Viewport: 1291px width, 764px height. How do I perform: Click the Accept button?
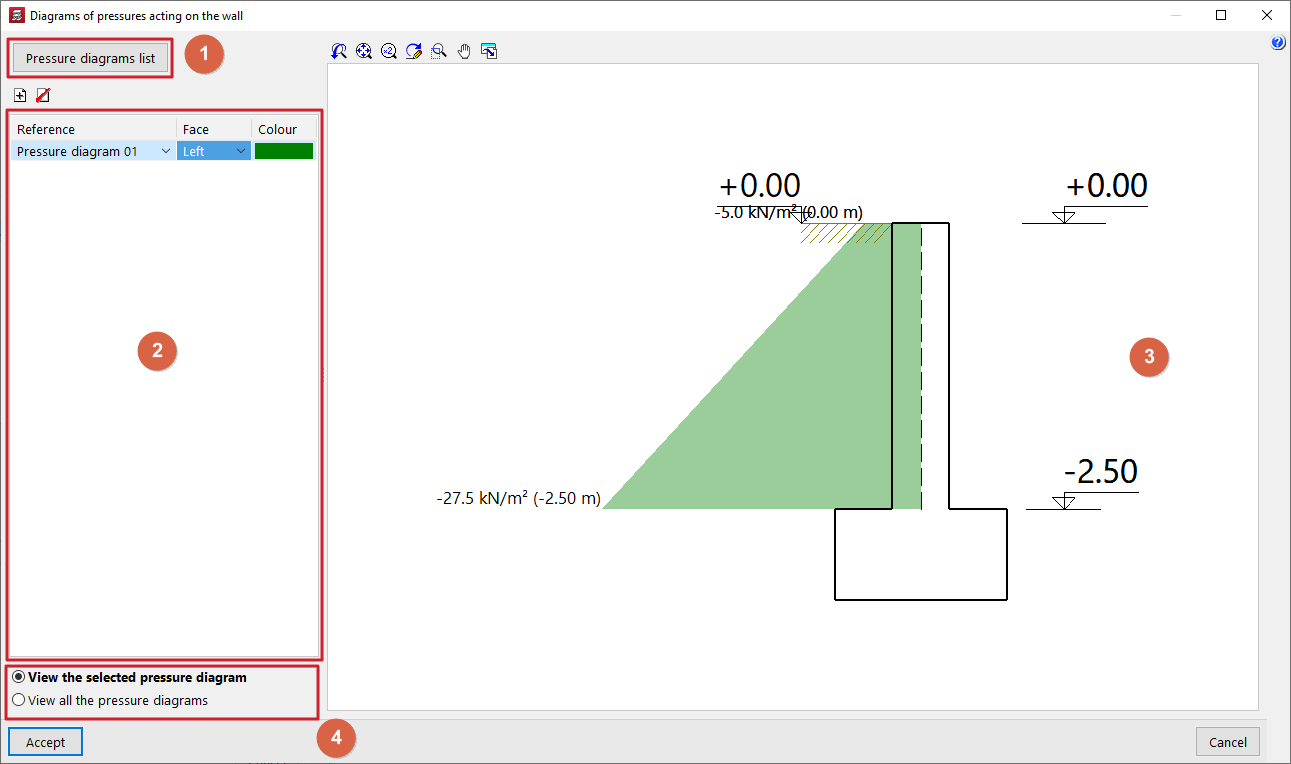tap(45, 742)
